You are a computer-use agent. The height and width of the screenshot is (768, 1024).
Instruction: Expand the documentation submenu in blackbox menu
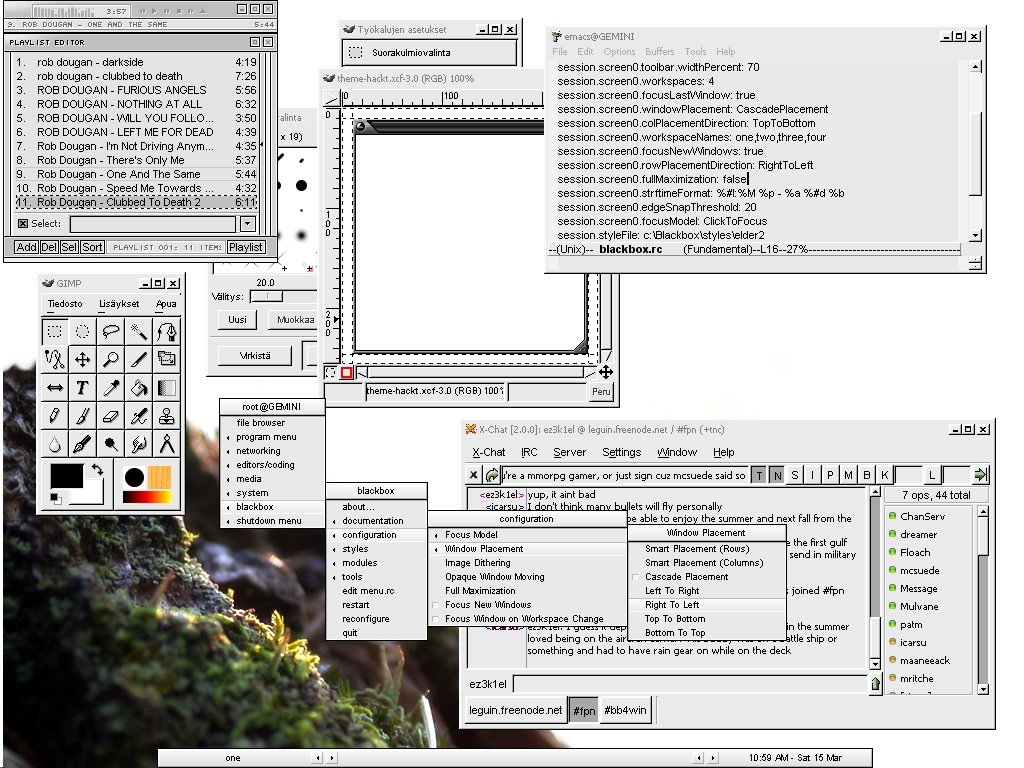[x=377, y=521]
